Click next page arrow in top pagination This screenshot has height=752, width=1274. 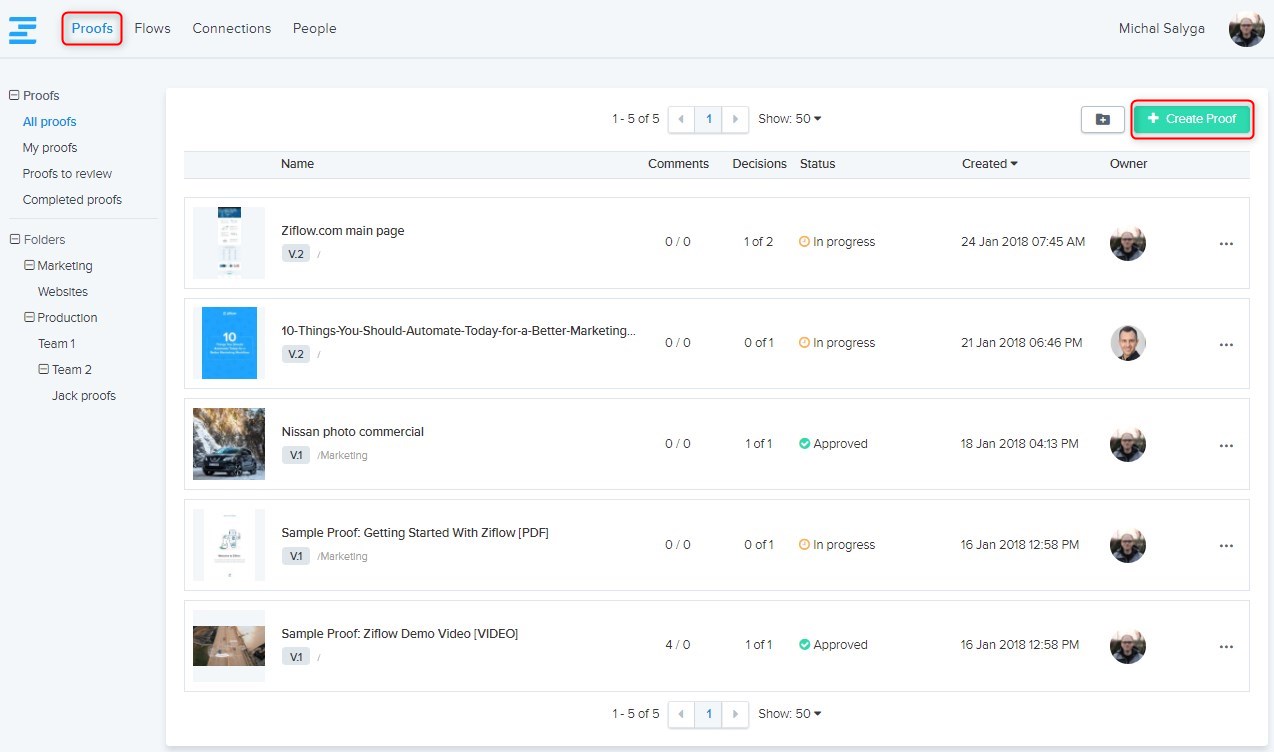[x=736, y=119]
